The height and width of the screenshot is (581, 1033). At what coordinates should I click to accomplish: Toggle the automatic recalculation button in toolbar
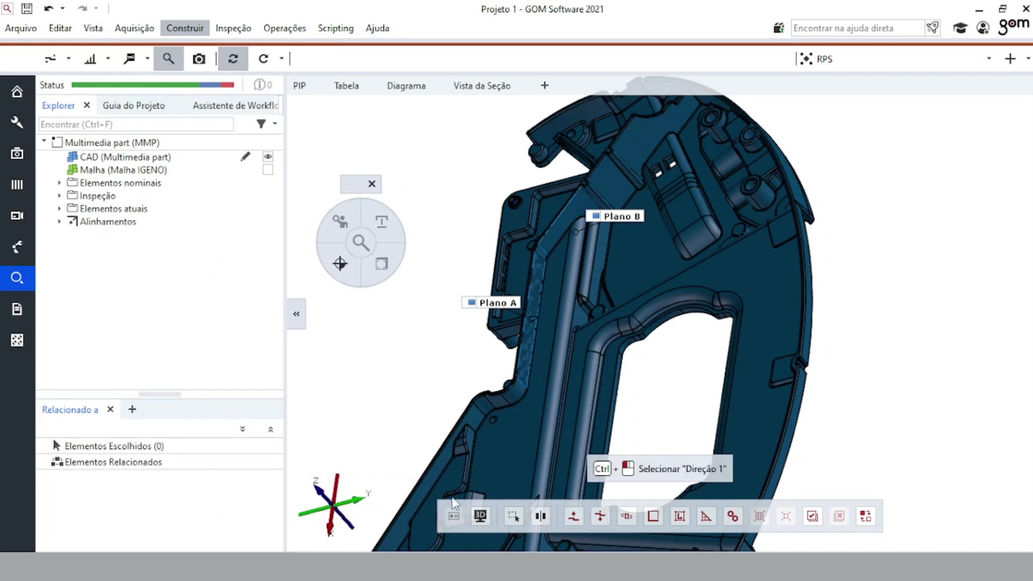[233, 59]
